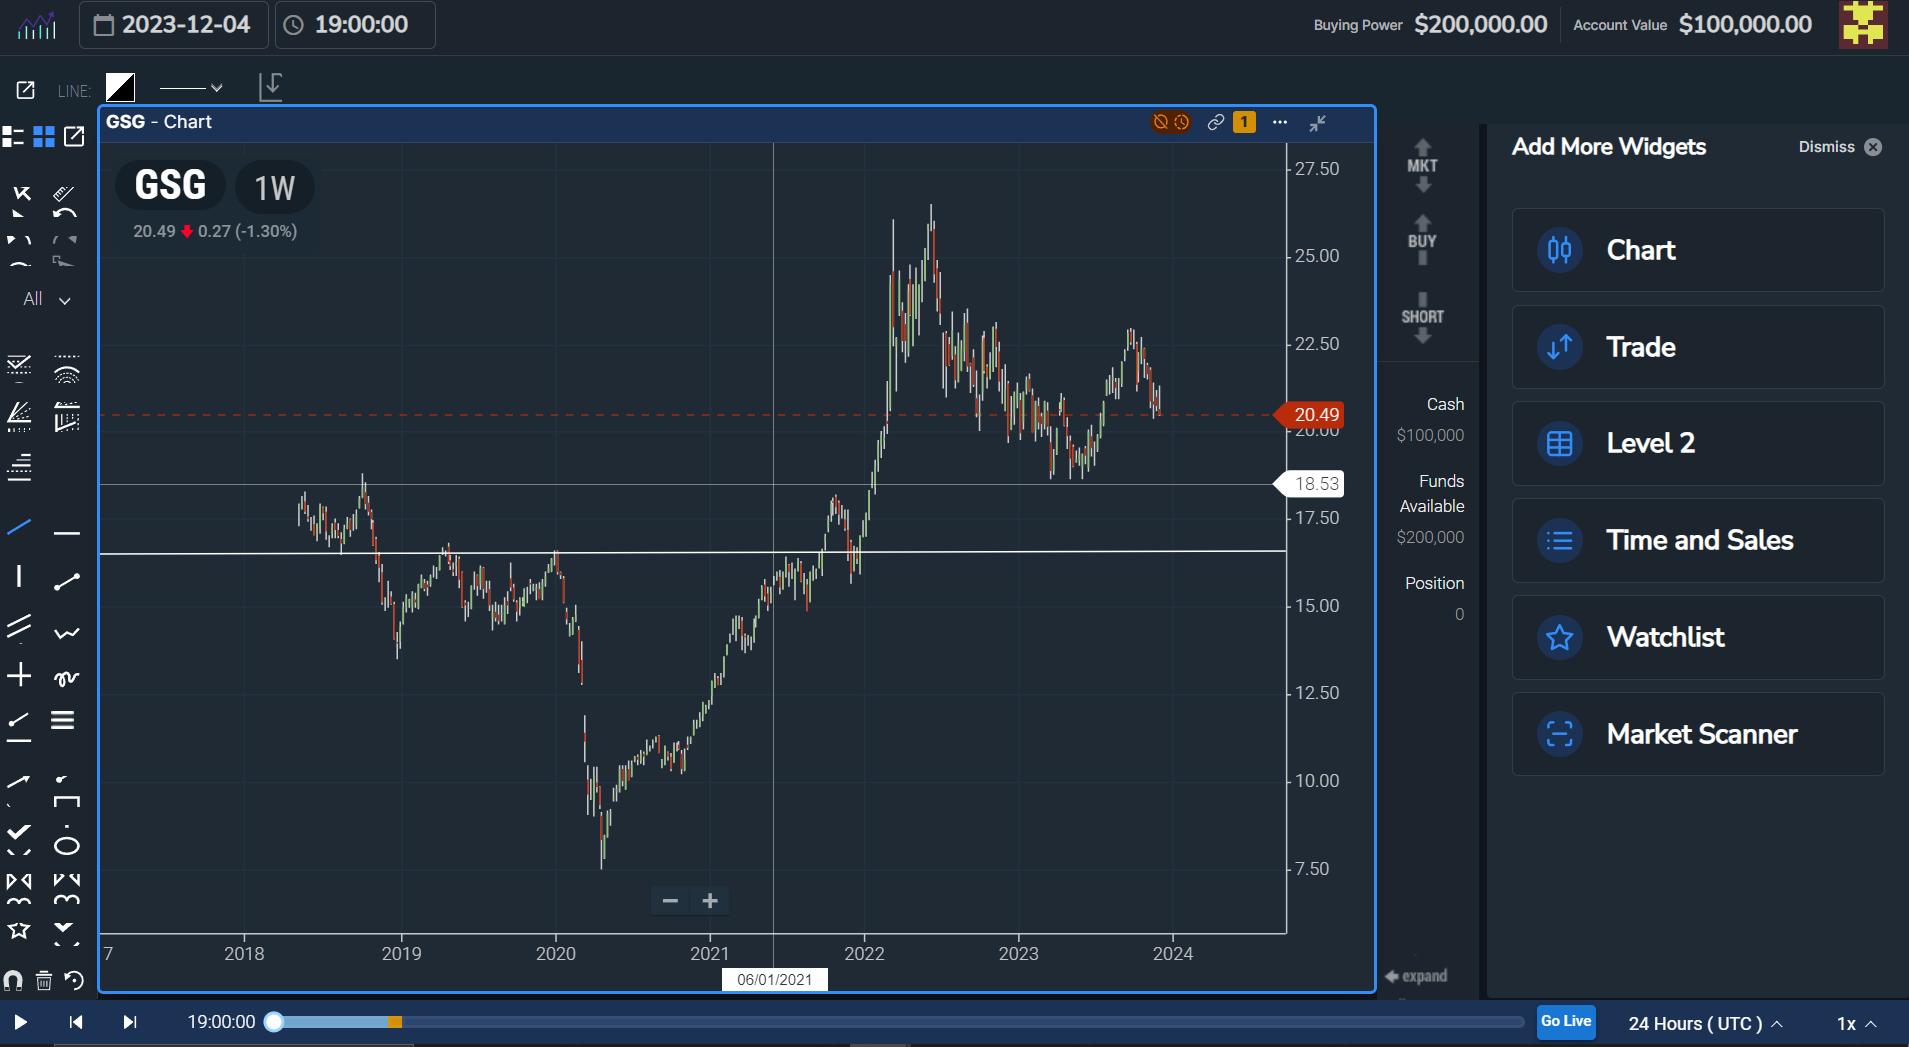
Task: Collapse chart with the shrink arrows icon
Action: (1318, 123)
